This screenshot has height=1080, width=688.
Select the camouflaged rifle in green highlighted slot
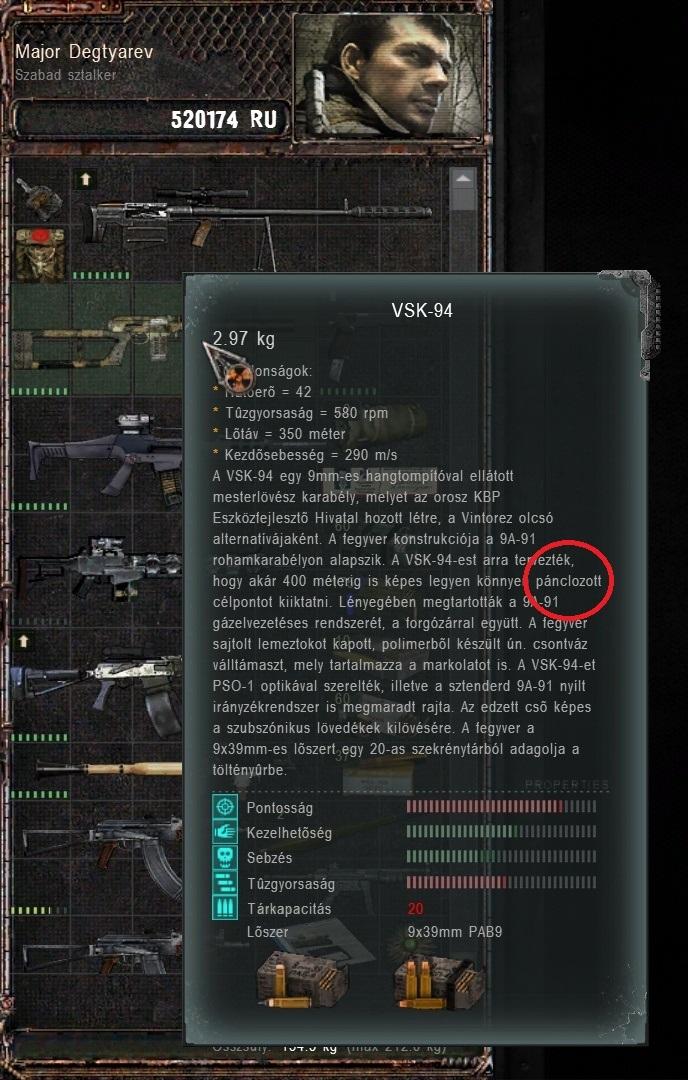(x=97, y=341)
